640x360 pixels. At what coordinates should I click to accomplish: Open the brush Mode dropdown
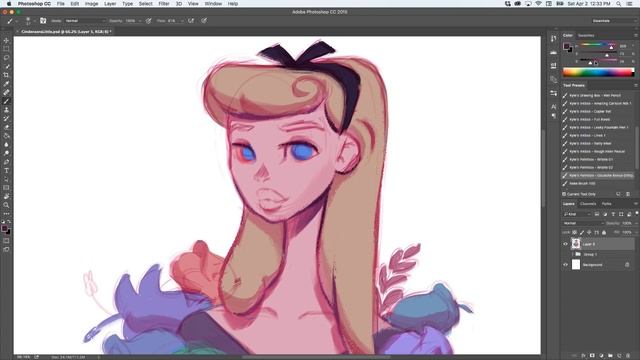(x=85, y=20)
